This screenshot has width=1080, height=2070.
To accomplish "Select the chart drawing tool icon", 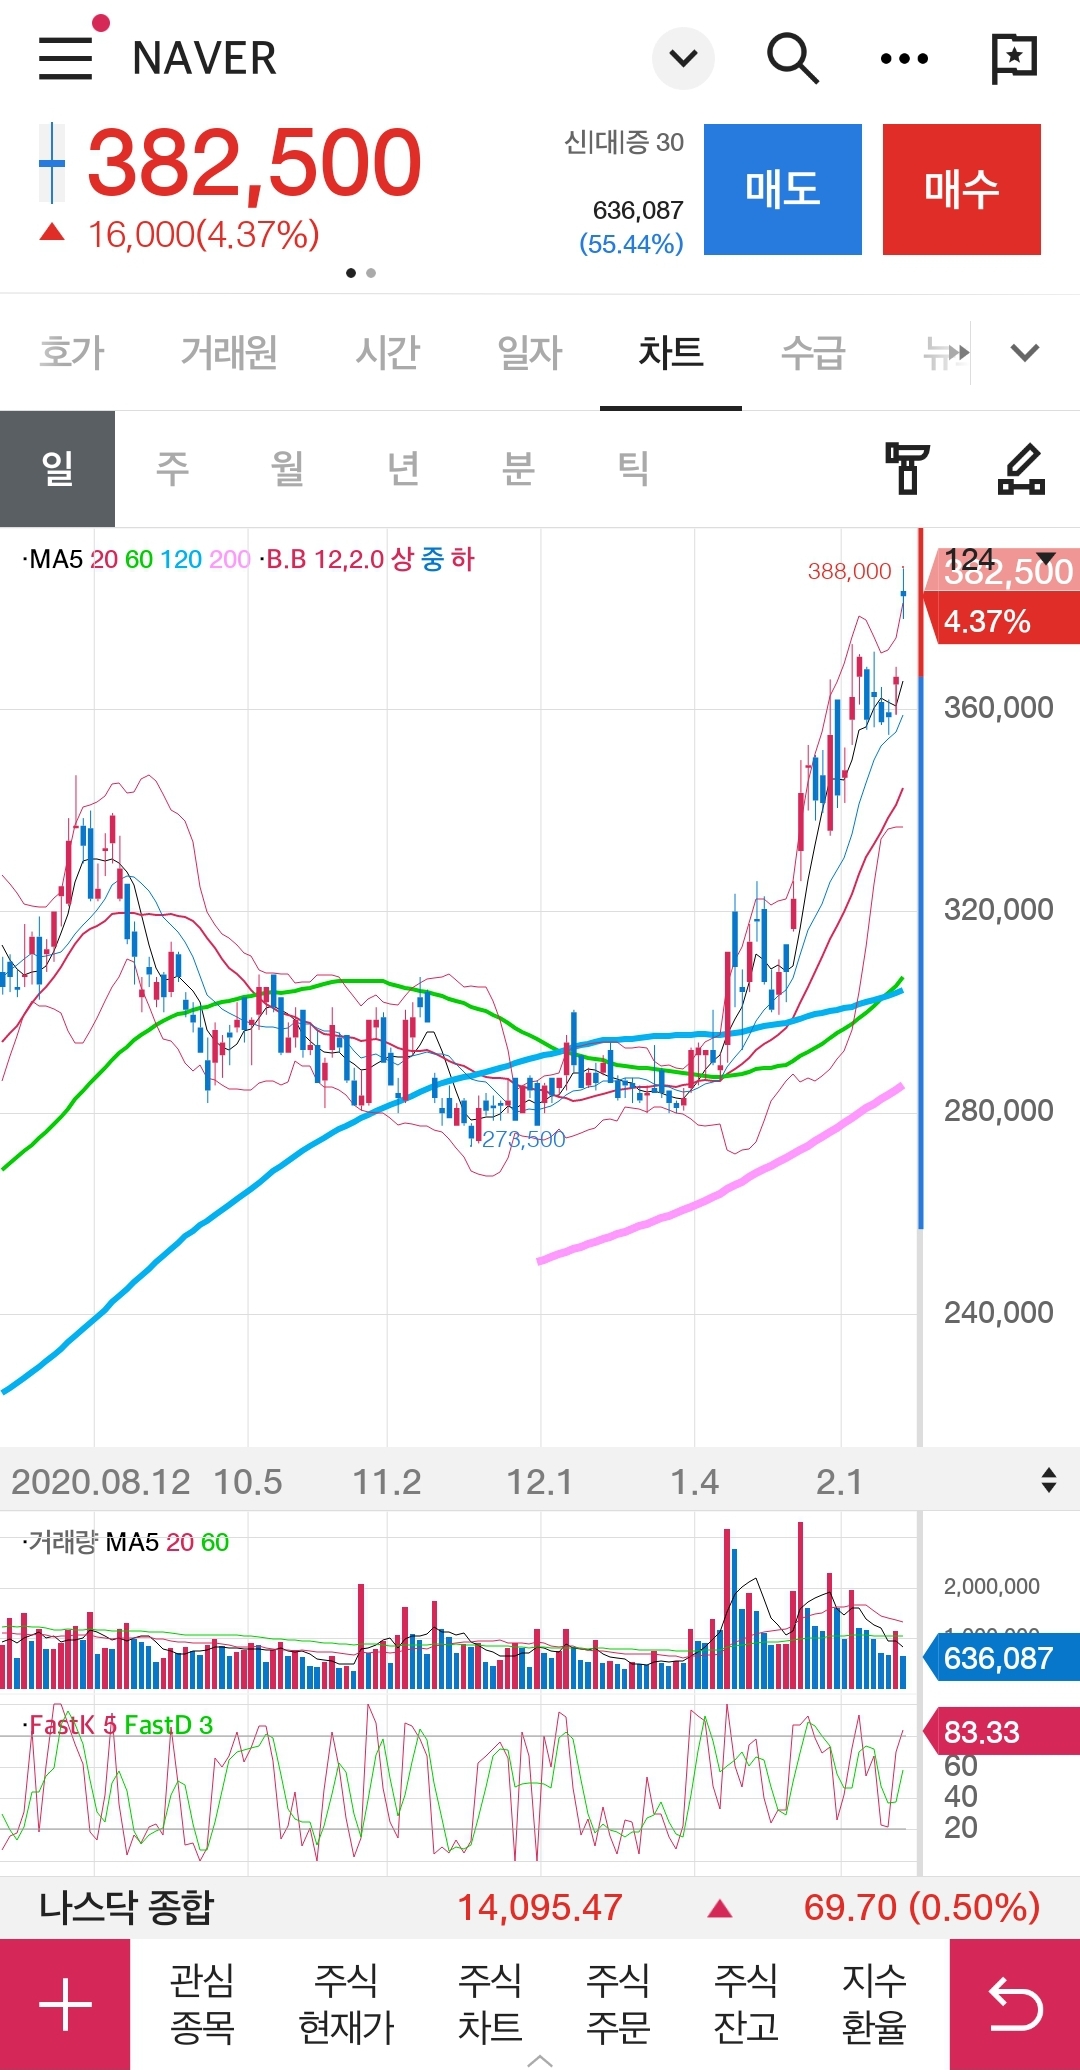I will (x=1021, y=468).
